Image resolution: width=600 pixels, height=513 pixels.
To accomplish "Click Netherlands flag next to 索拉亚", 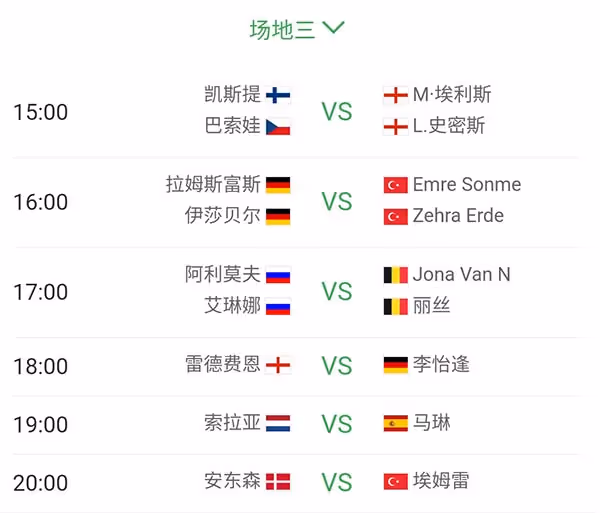I will pyautogui.click(x=278, y=423).
